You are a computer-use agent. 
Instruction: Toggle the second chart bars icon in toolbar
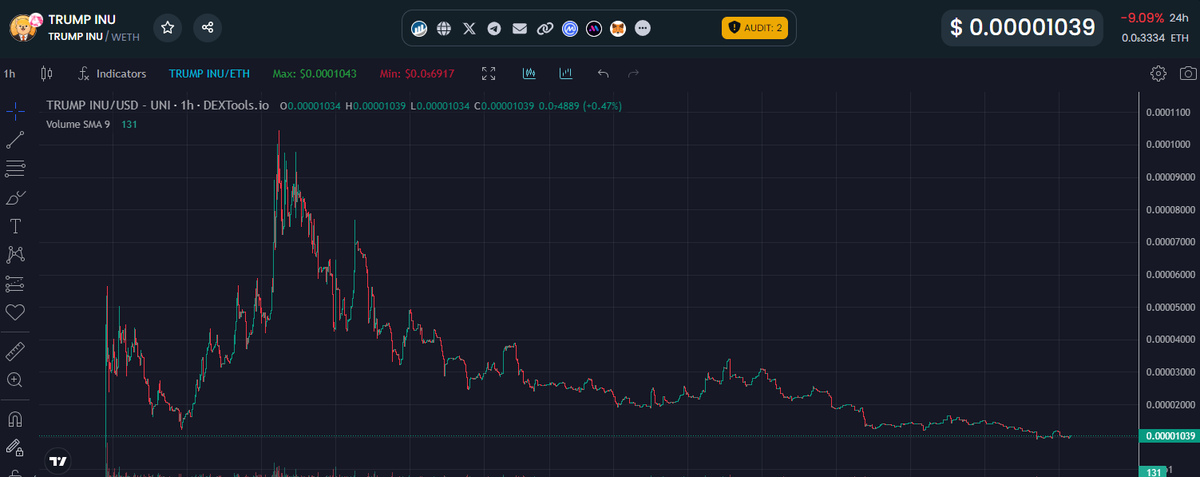(566, 73)
